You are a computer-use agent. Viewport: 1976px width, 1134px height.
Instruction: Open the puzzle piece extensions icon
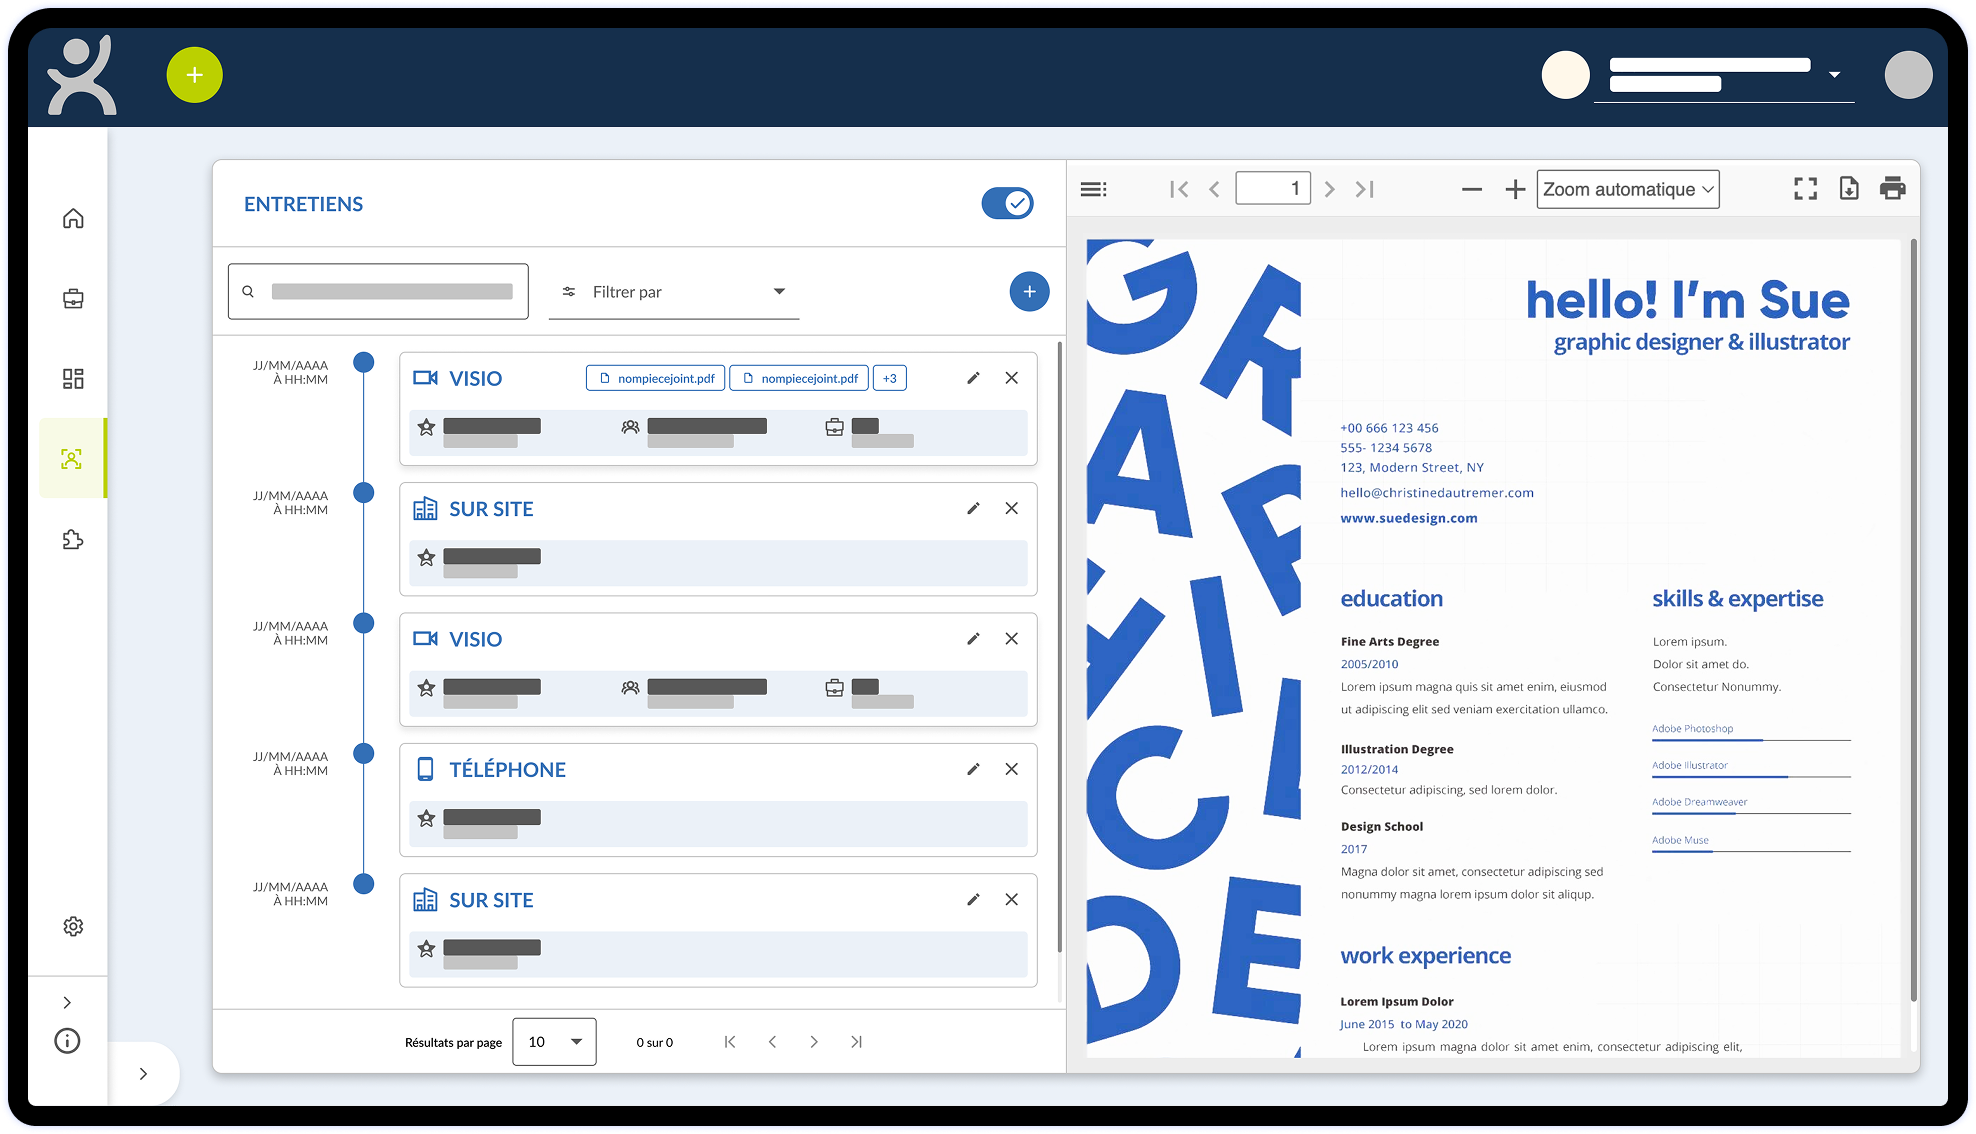click(73, 540)
